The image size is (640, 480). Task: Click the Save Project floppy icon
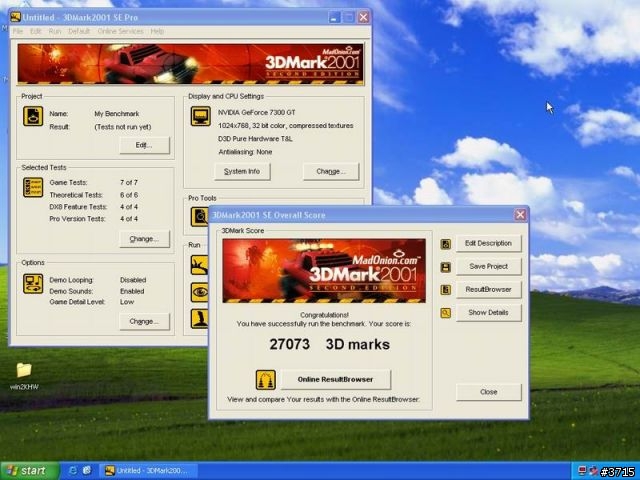(x=446, y=267)
